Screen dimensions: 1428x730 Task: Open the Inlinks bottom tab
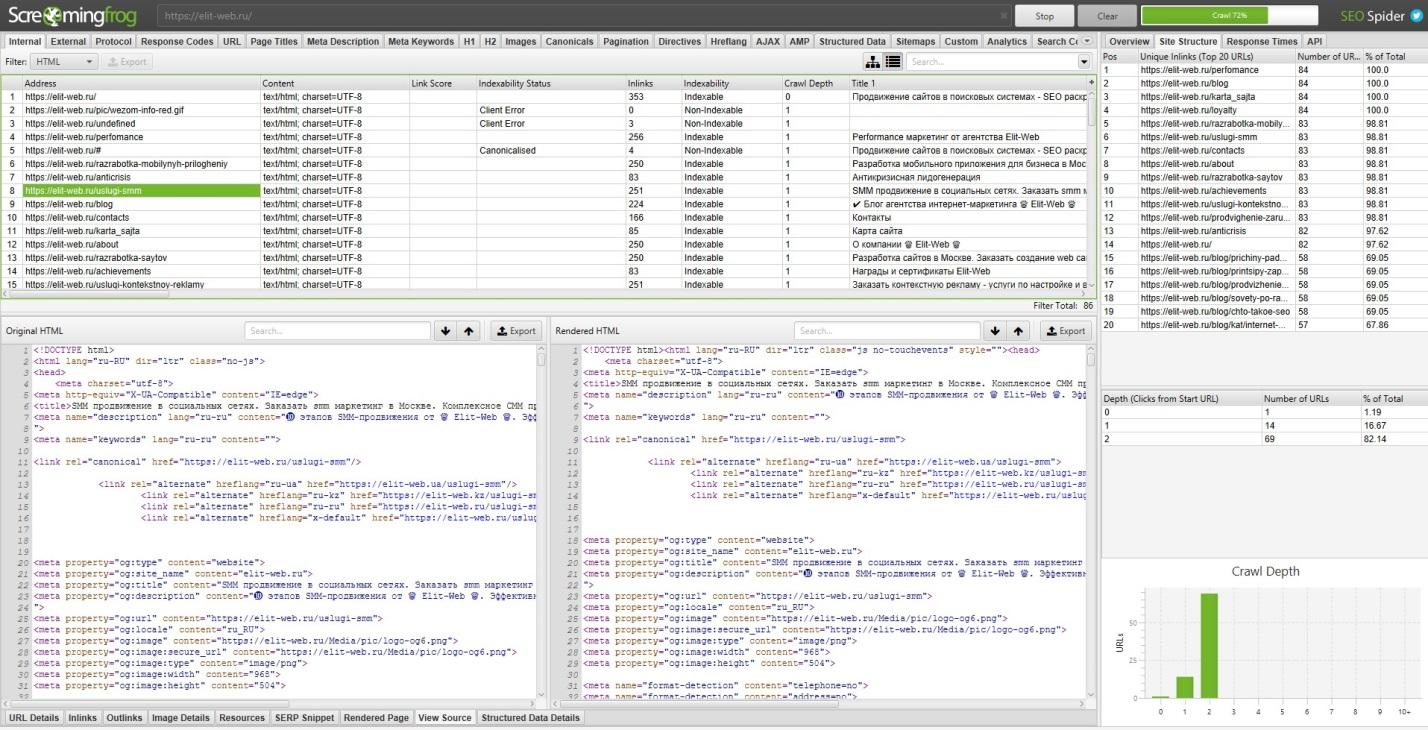click(83, 718)
